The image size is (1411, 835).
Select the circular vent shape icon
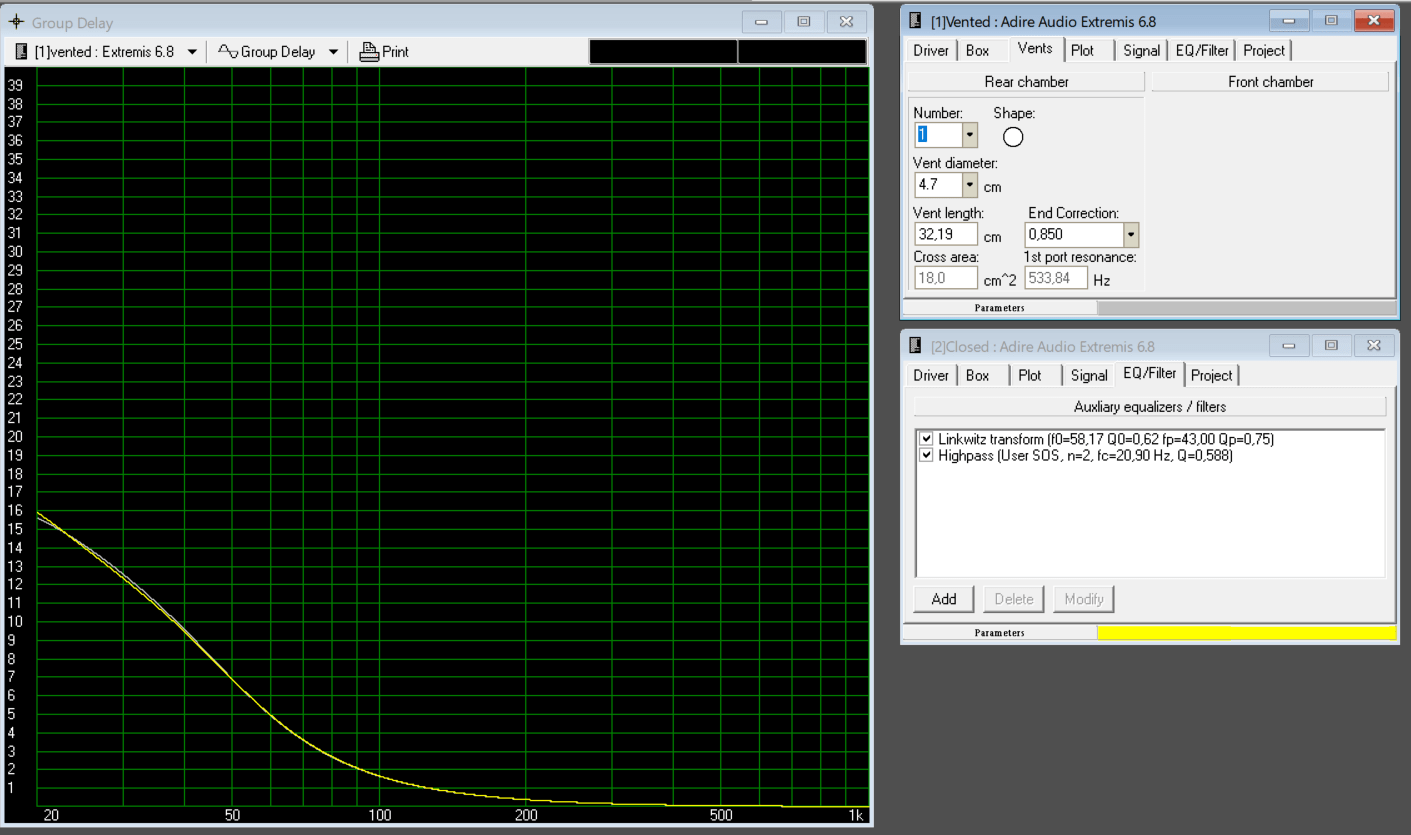click(x=1013, y=137)
